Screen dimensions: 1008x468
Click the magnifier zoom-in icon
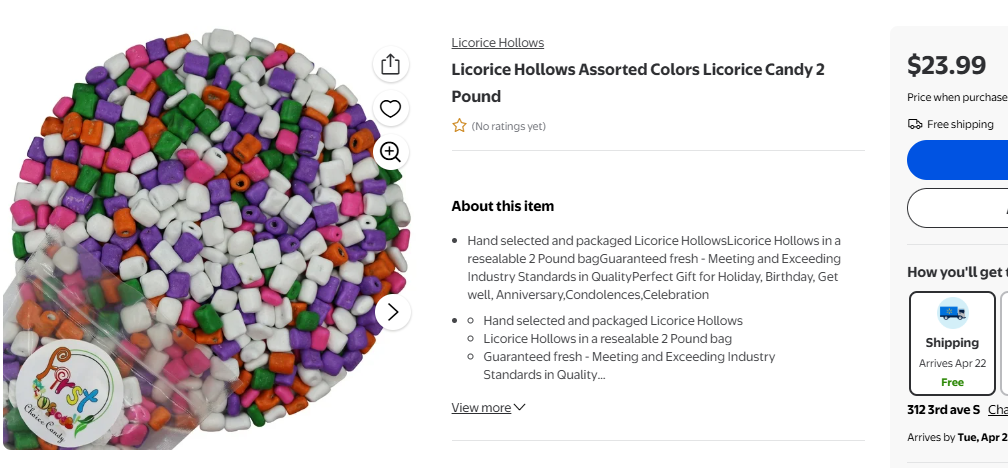[x=390, y=152]
